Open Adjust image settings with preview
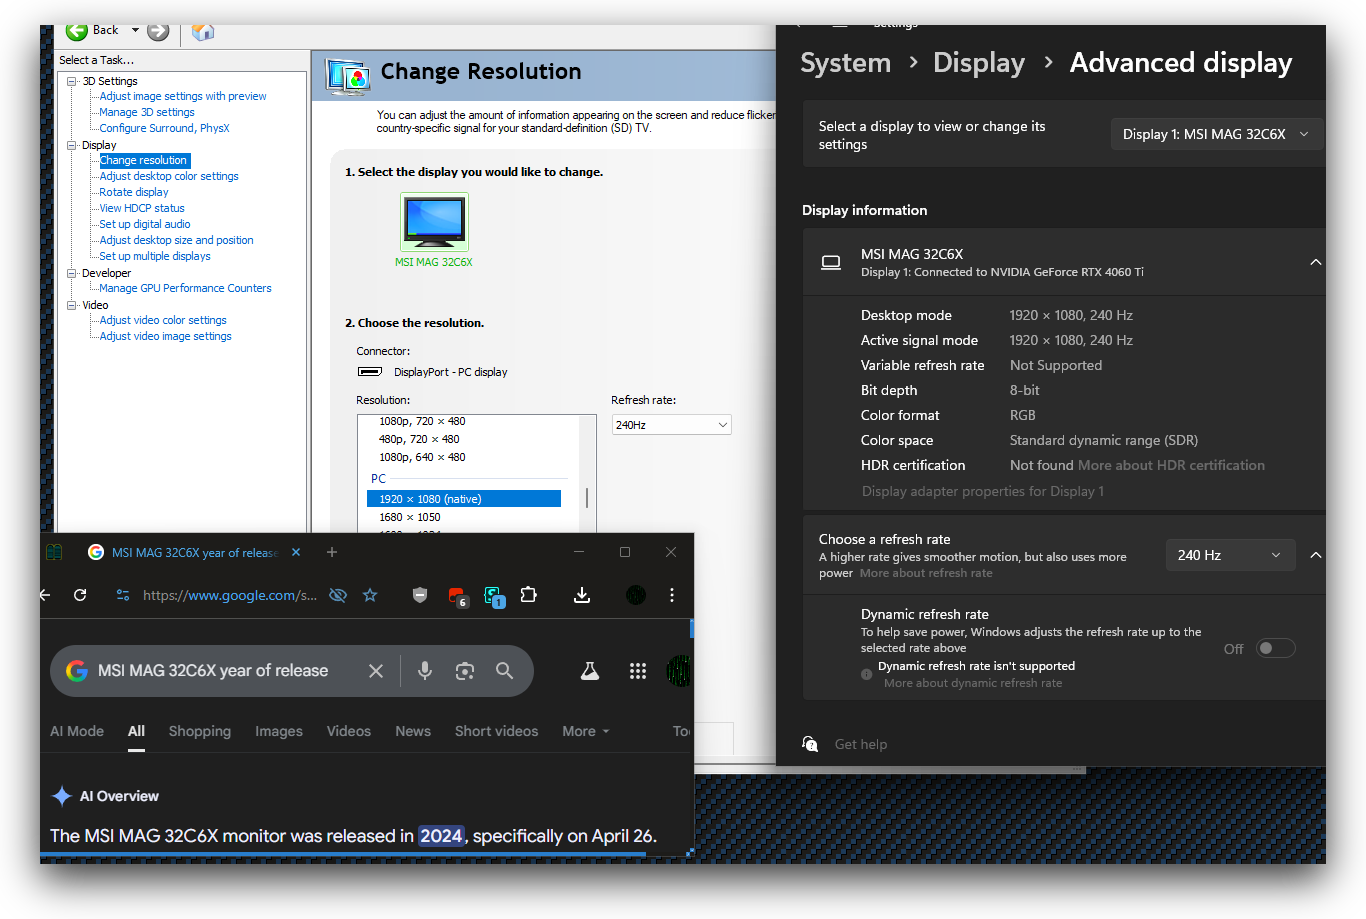The height and width of the screenshot is (919, 1366). tap(183, 96)
